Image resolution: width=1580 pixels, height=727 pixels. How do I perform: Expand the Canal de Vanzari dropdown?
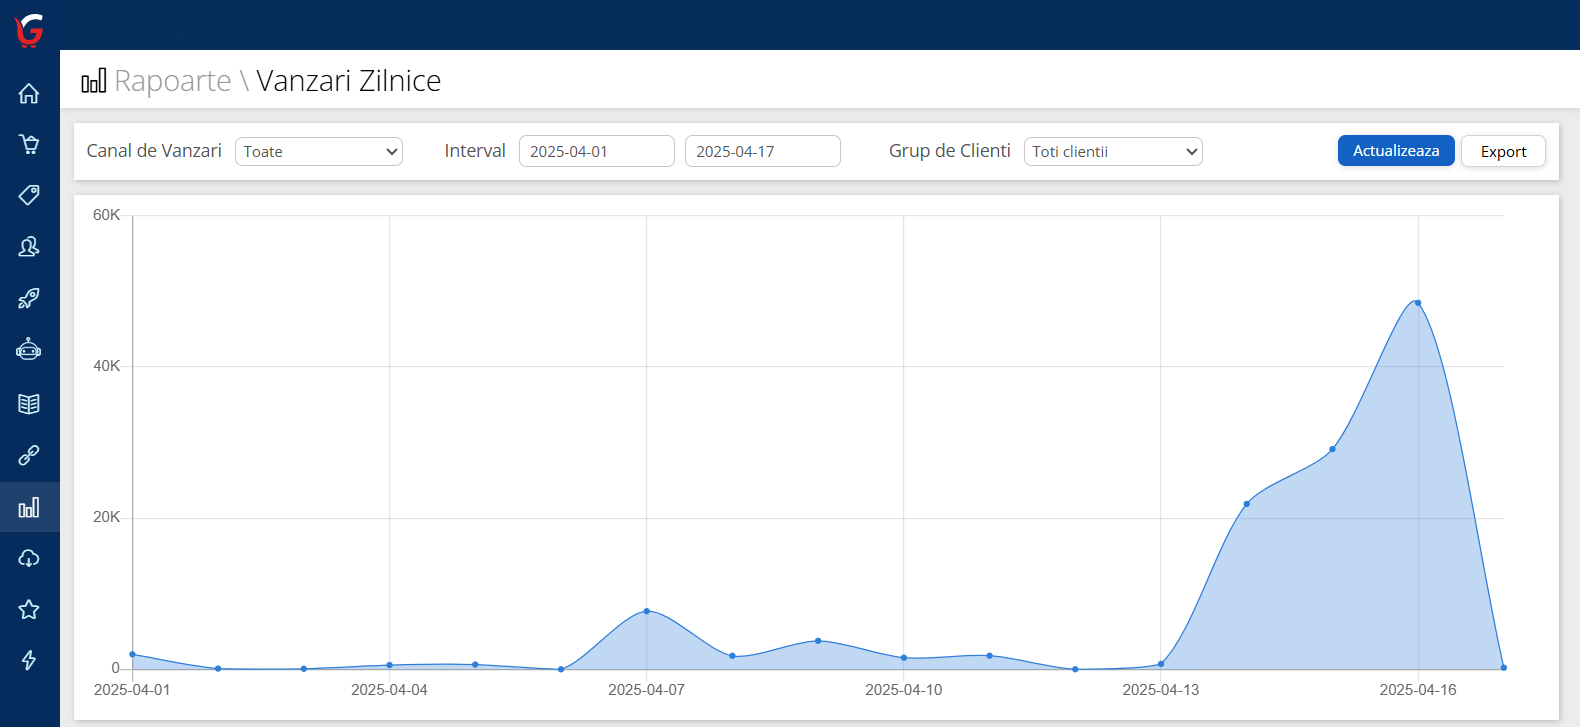pyautogui.click(x=318, y=152)
